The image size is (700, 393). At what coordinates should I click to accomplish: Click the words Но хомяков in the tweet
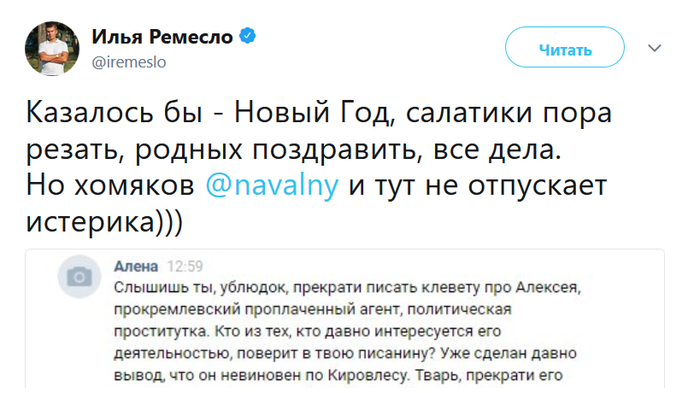click(x=110, y=185)
